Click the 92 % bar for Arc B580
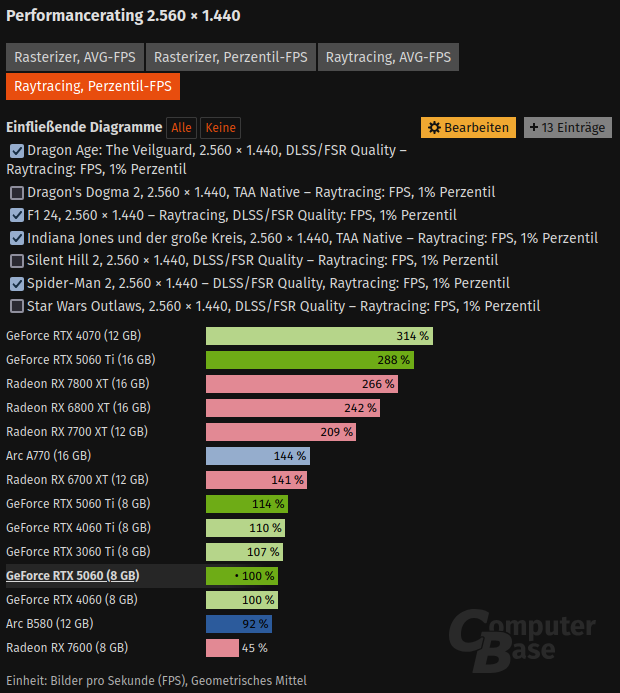This screenshot has width=620, height=693. (239, 624)
